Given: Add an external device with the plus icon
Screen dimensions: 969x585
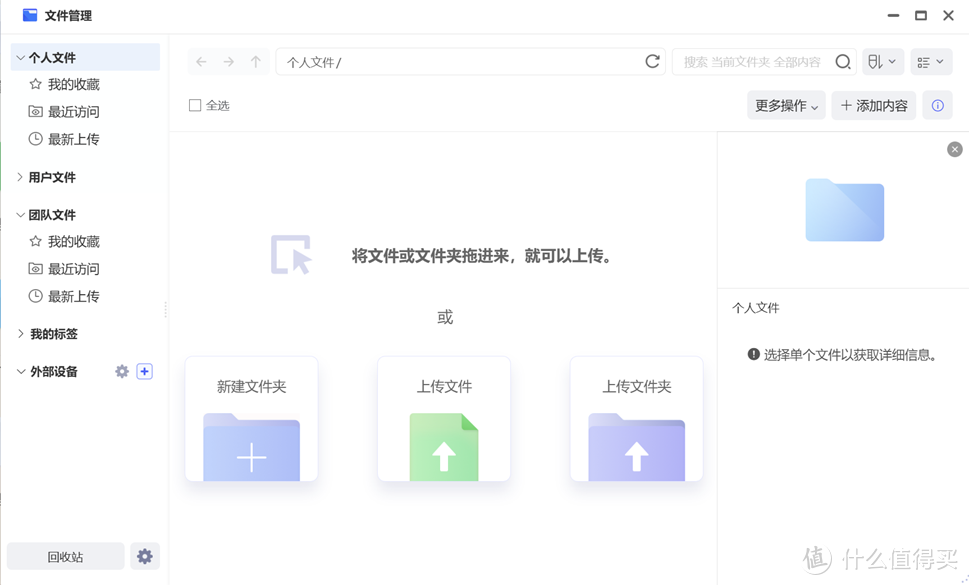Looking at the screenshot, I should (x=144, y=371).
